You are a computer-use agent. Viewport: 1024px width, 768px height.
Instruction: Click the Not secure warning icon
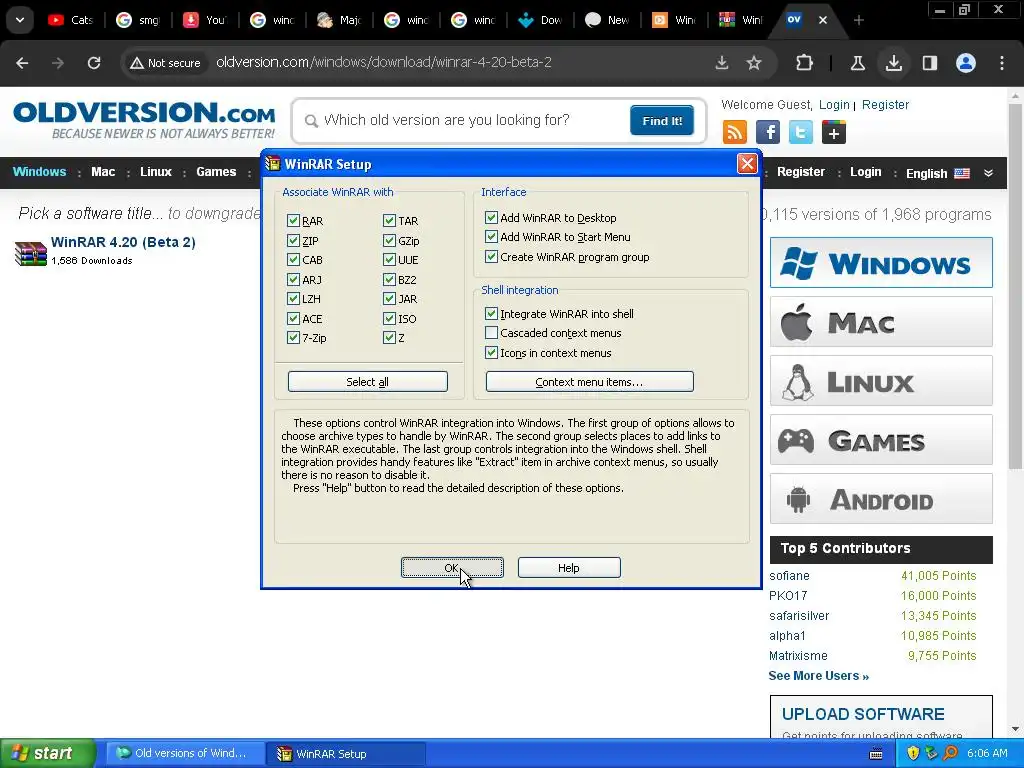pos(136,63)
